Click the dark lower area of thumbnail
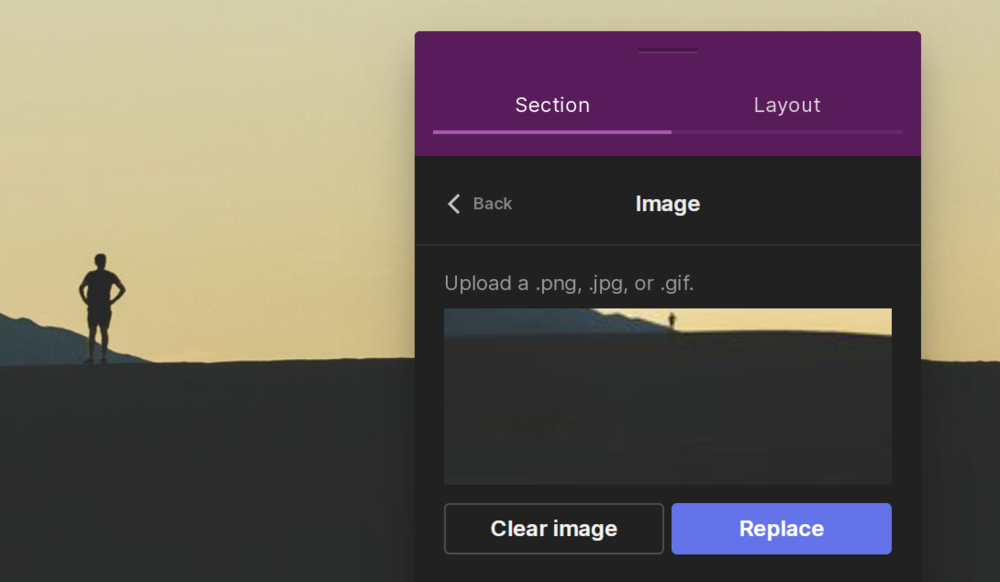Screen dimensions: 1000x582 coord(668,414)
